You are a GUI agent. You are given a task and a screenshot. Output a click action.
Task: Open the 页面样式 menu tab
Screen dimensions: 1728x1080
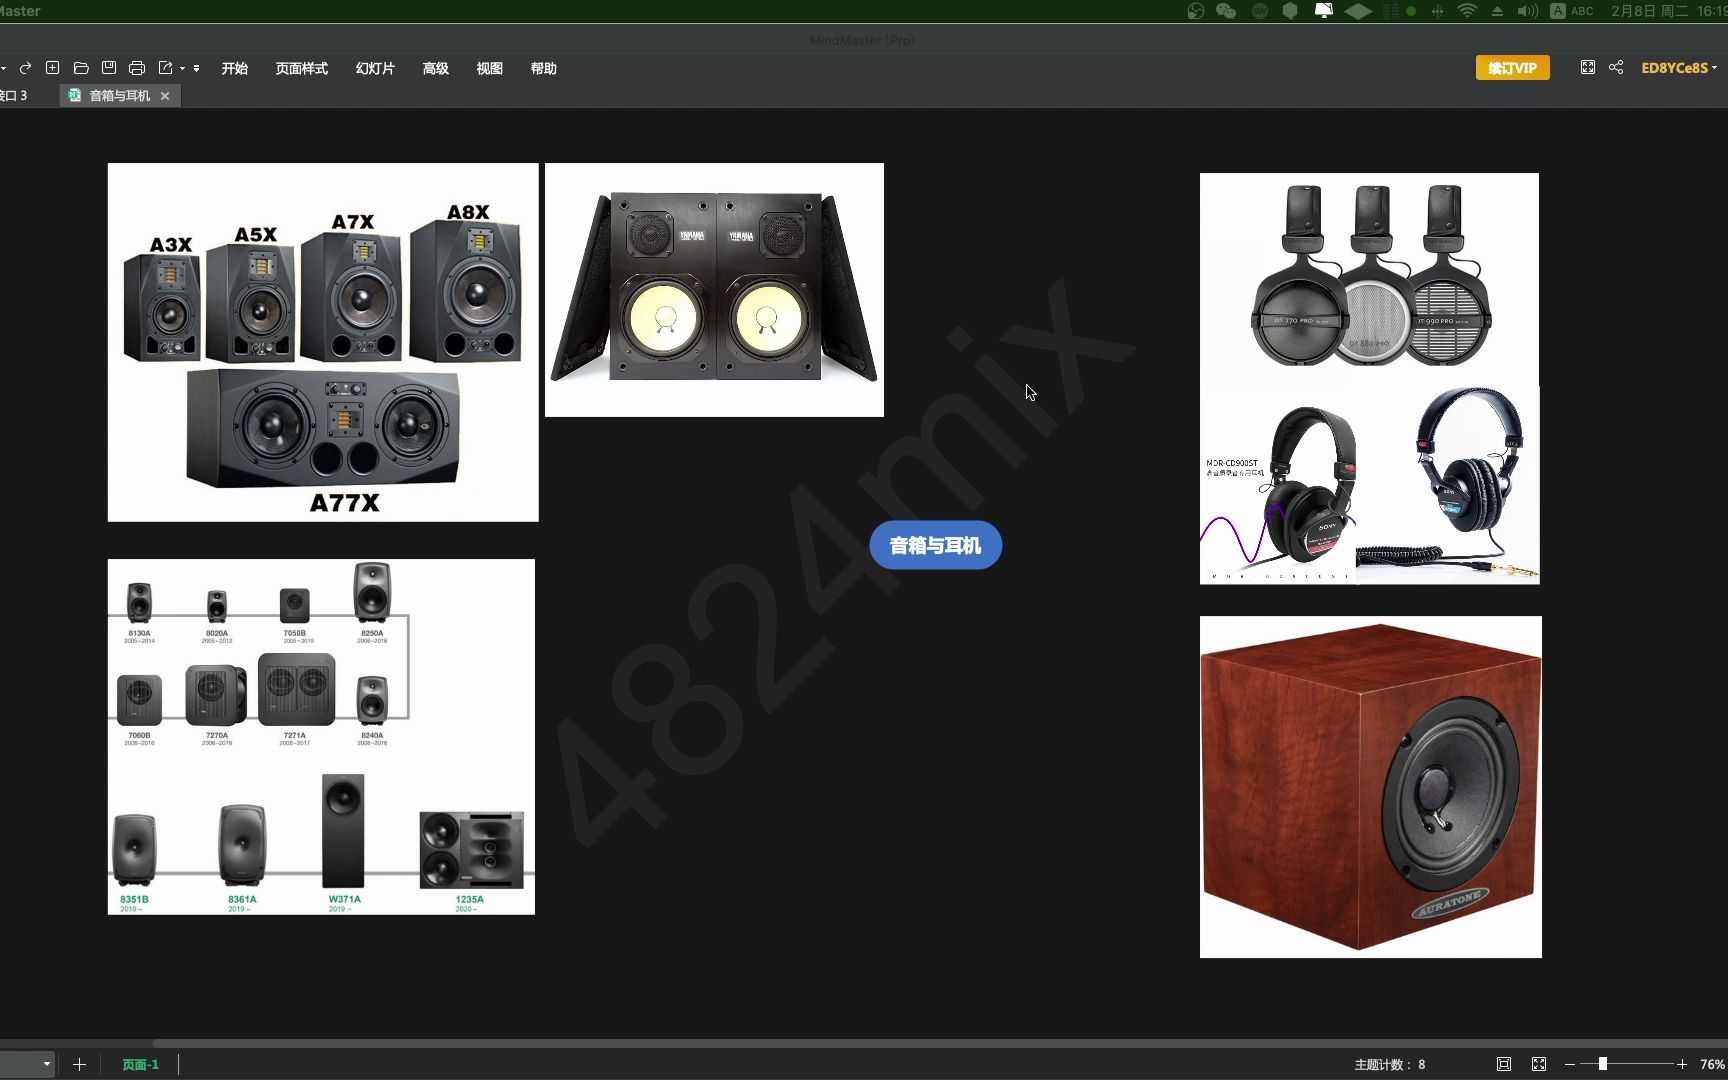[x=302, y=68]
